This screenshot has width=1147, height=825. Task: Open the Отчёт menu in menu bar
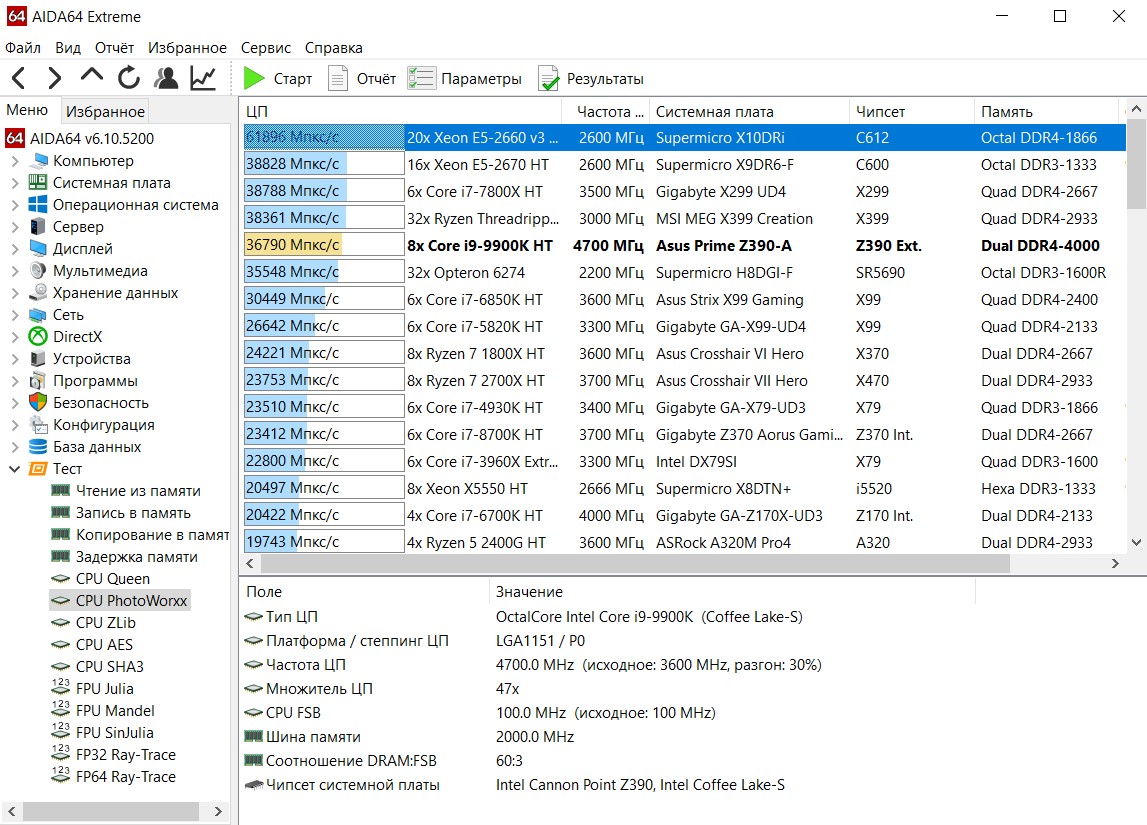(x=114, y=48)
